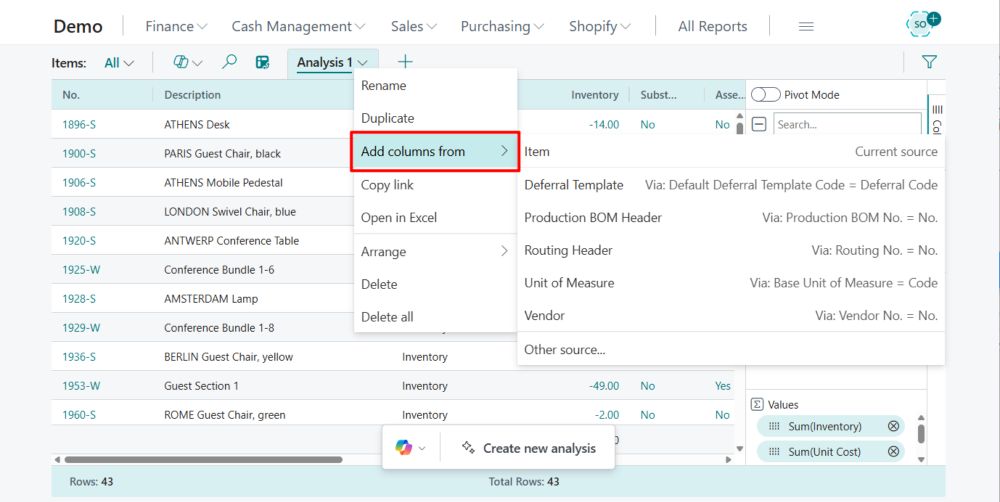Expand the Cash Management menu

(298, 26)
